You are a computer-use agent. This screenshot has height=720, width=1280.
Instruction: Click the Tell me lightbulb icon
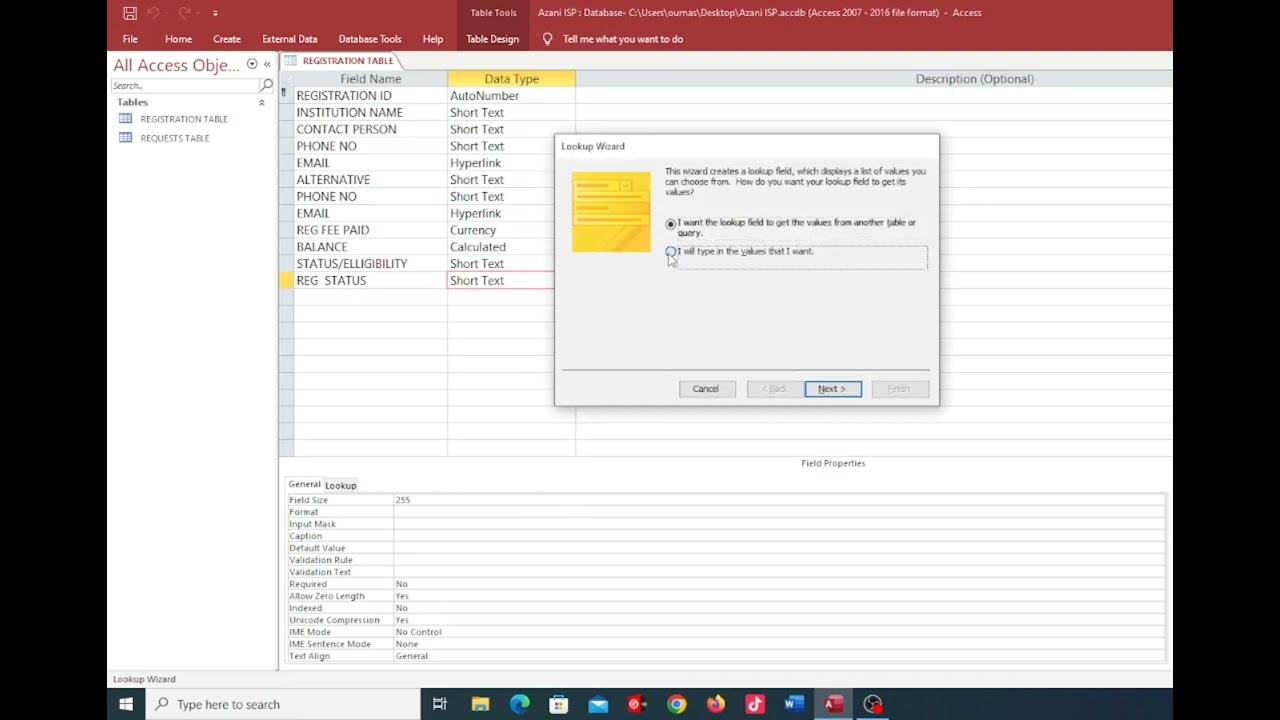547,39
